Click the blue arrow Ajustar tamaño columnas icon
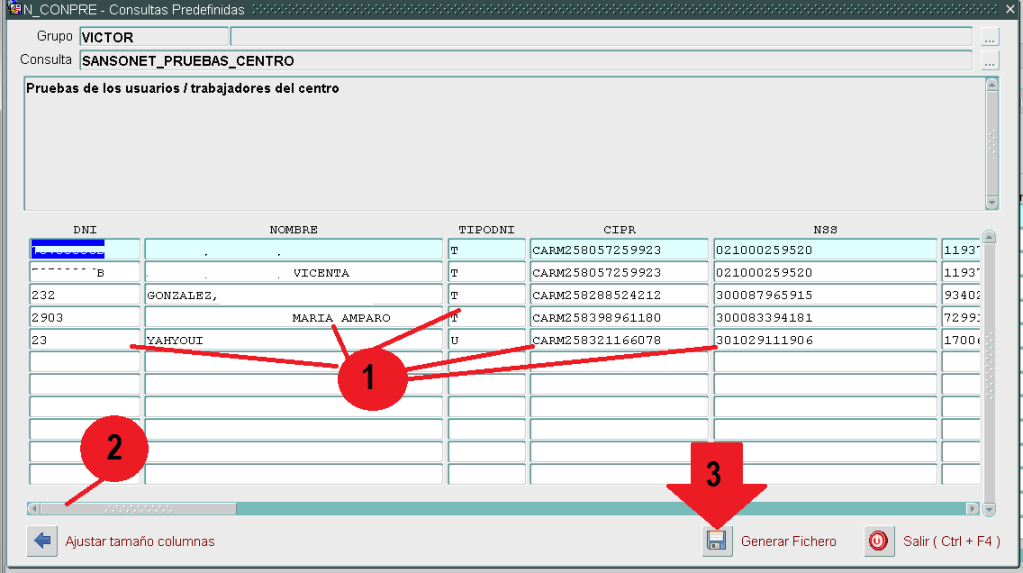Viewport: 1023px width, 573px height. click(42, 541)
